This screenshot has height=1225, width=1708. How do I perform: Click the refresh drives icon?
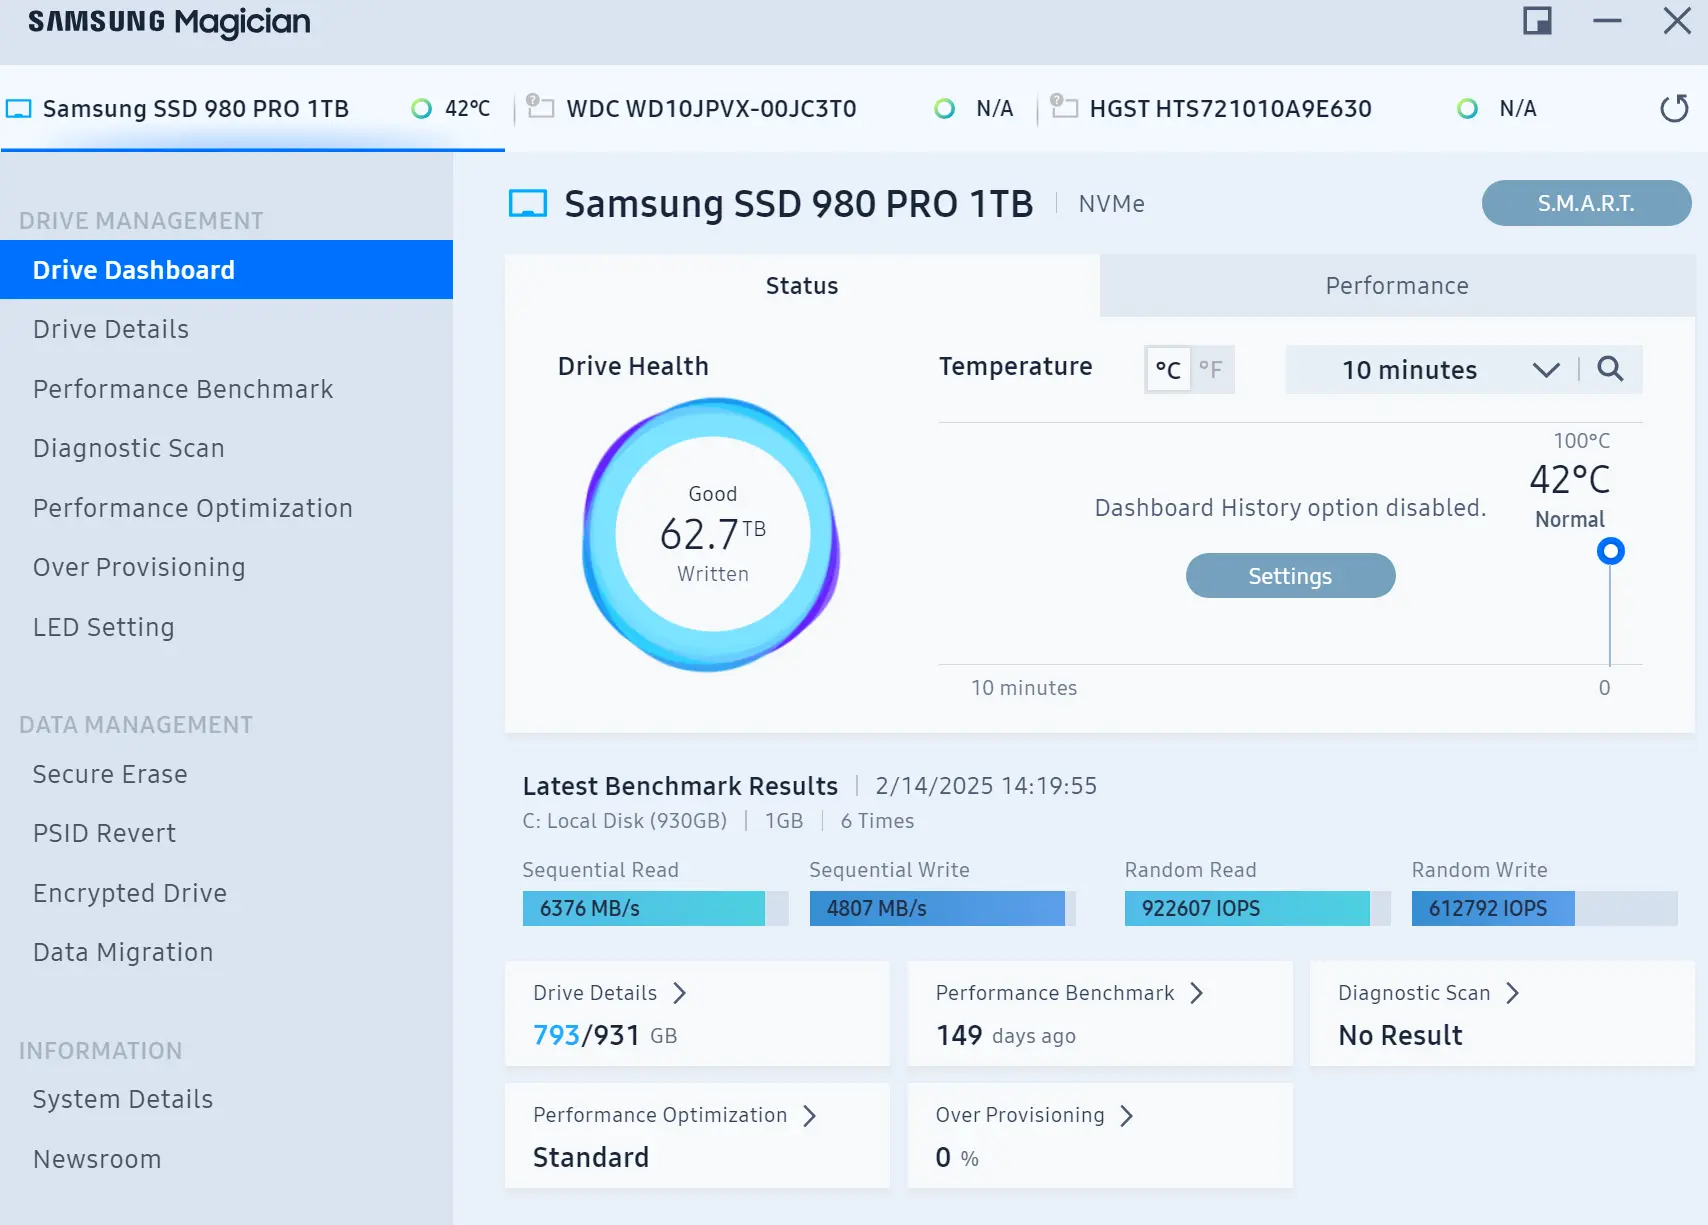(1674, 108)
